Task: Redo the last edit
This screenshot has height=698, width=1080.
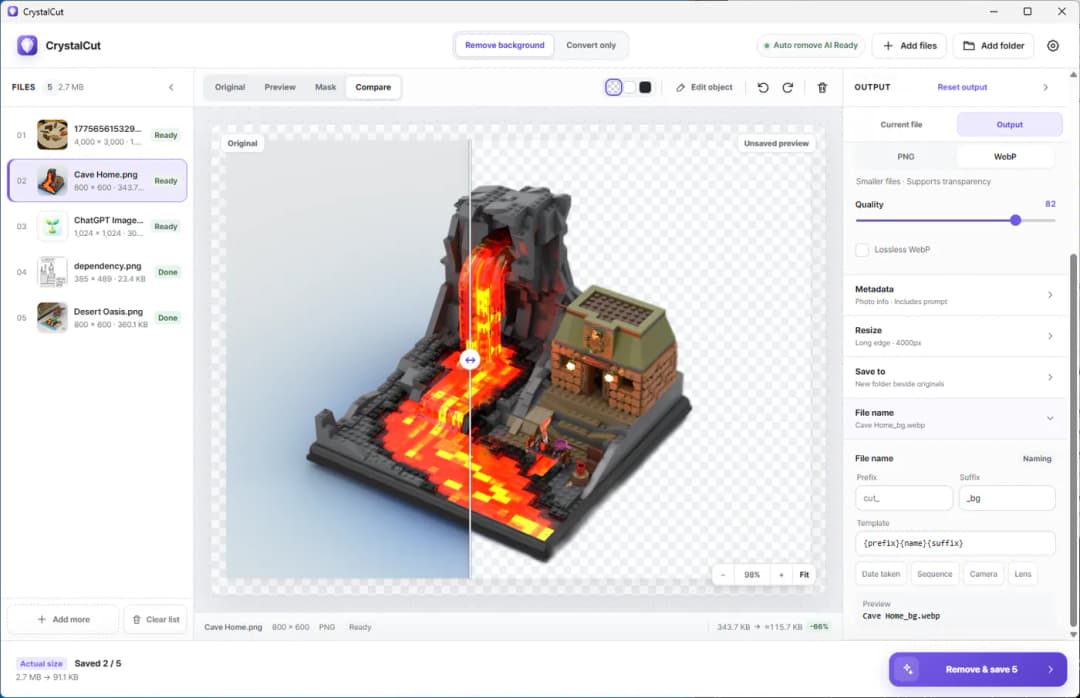Action: [x=787, y=88]
